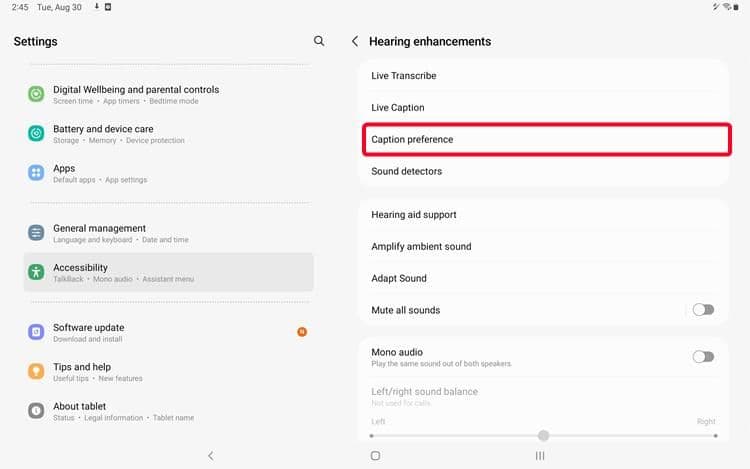Screen dimensions: 750x469
Task: Open Caption preference
Action: [x=545, y=140]
